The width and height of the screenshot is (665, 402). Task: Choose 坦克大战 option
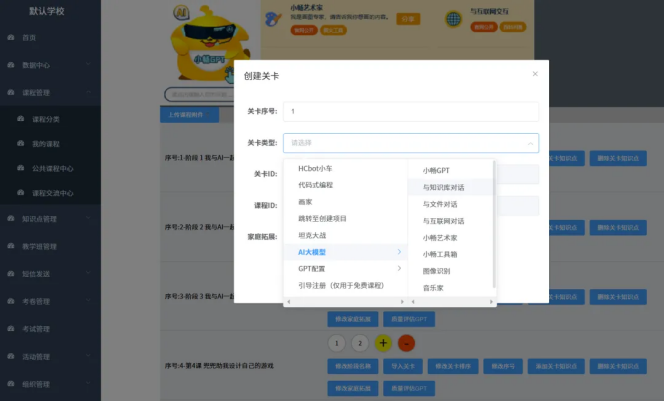[x=346, y=235]
